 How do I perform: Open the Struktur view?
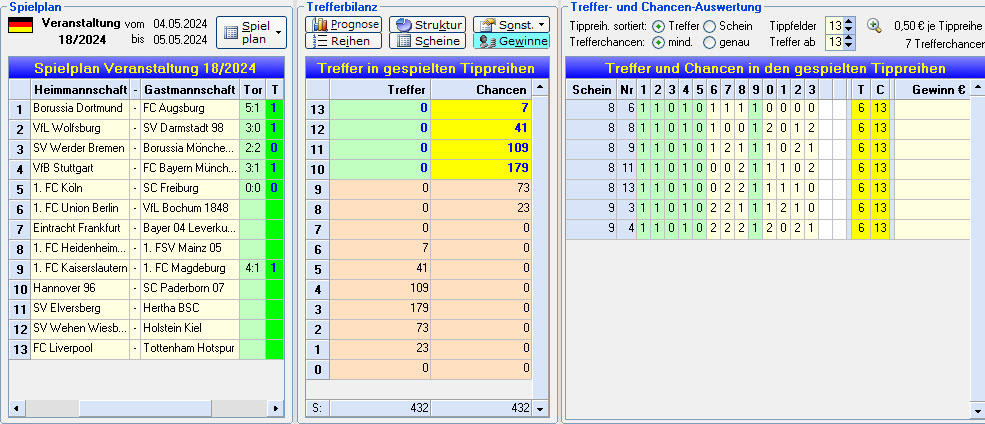pyautogui.click(x=428, y=24)
